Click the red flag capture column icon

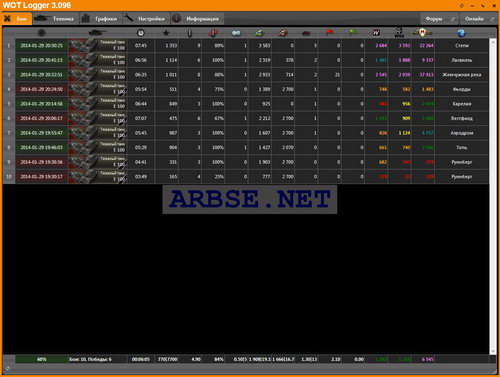tap(329, 32)
